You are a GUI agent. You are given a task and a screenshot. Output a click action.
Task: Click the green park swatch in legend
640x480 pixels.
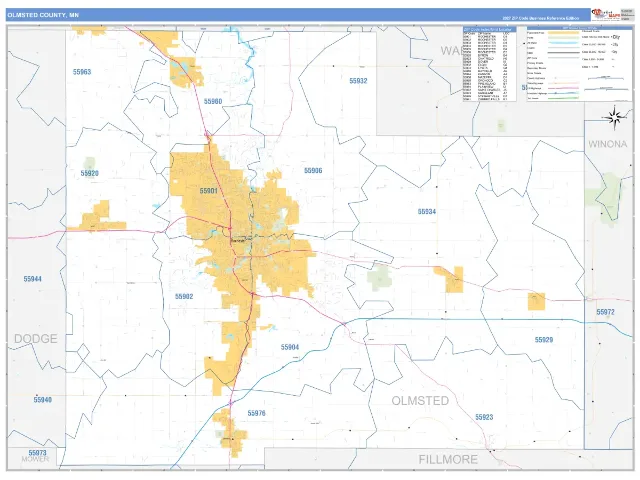(x=563, y=38)
